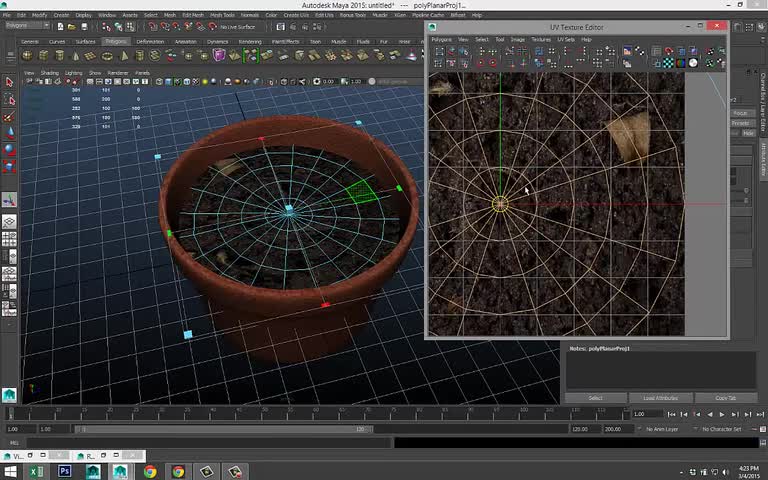
Task: Open Chrome from the taskbar
Action: pyautogui.click(x=150, y=471)
